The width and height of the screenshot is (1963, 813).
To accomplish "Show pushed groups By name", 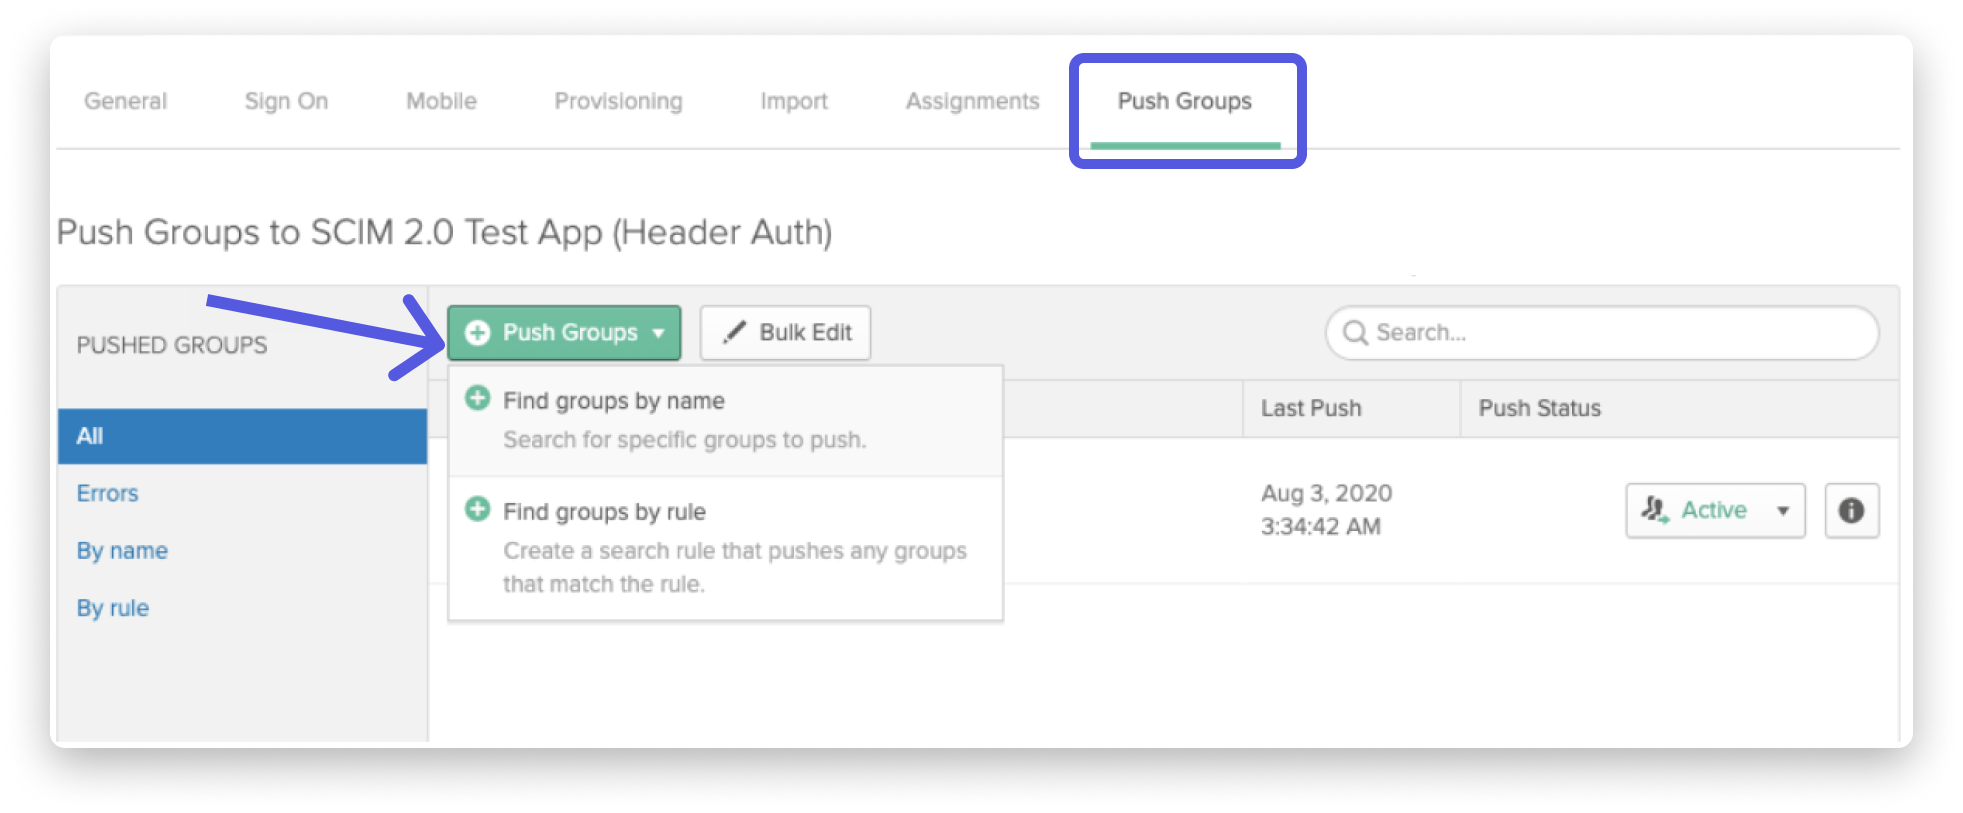I will [122, 551].
